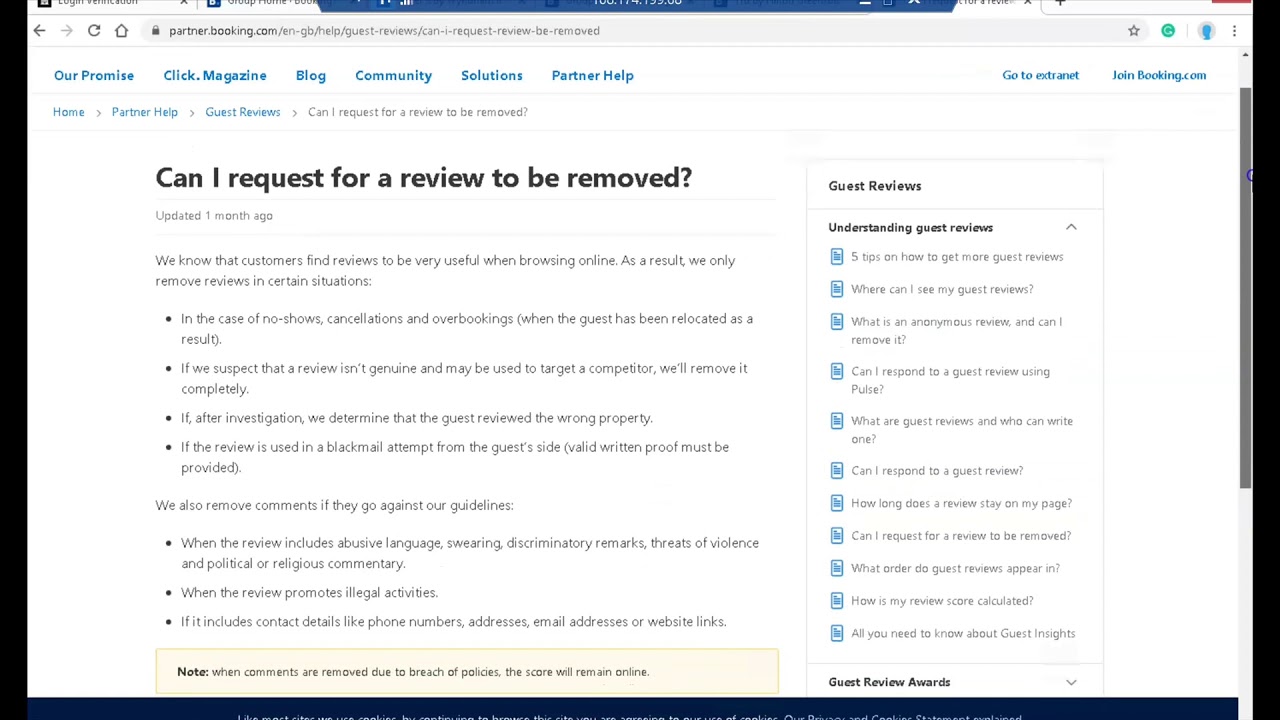
Task: Go to 'Home' in the breadcrumb
Action: pos(69,112)
